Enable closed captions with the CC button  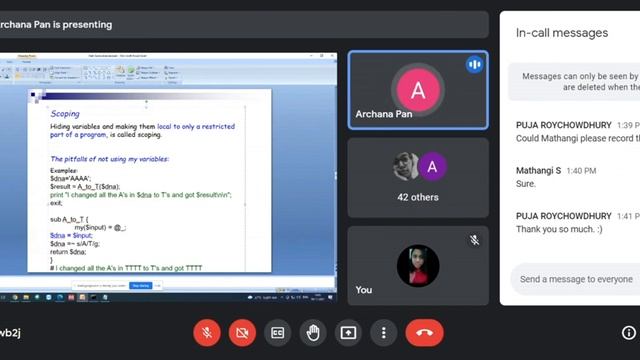pos(278,333)
